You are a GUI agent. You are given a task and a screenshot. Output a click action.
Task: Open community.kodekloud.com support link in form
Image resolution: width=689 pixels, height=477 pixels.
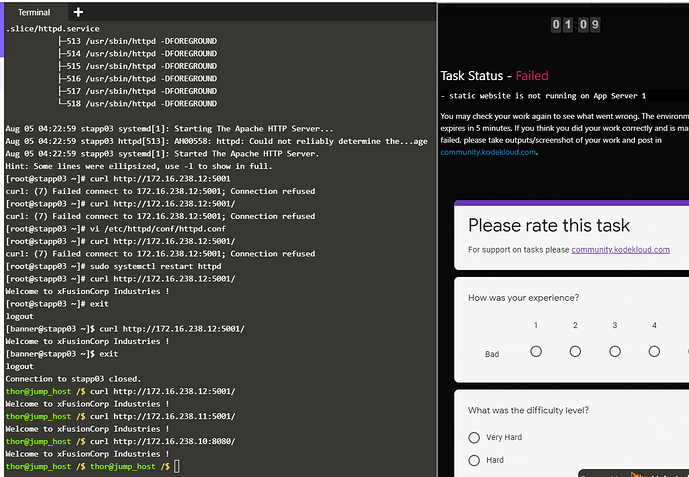[620, 249]
